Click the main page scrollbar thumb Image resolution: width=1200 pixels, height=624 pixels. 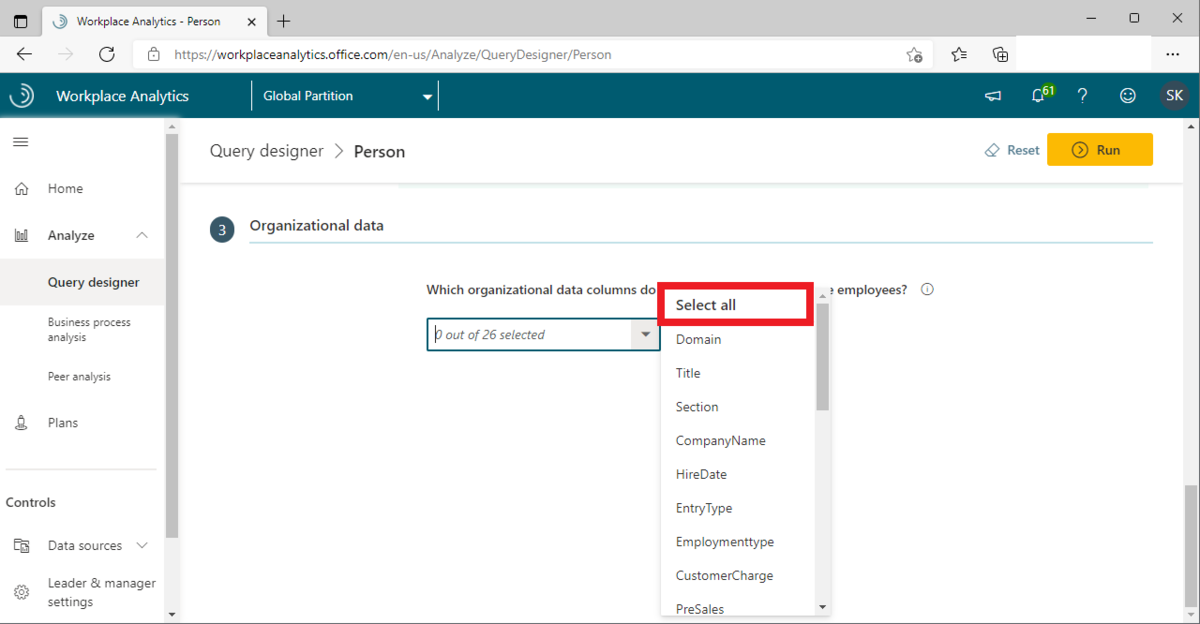click(1190, 545)
